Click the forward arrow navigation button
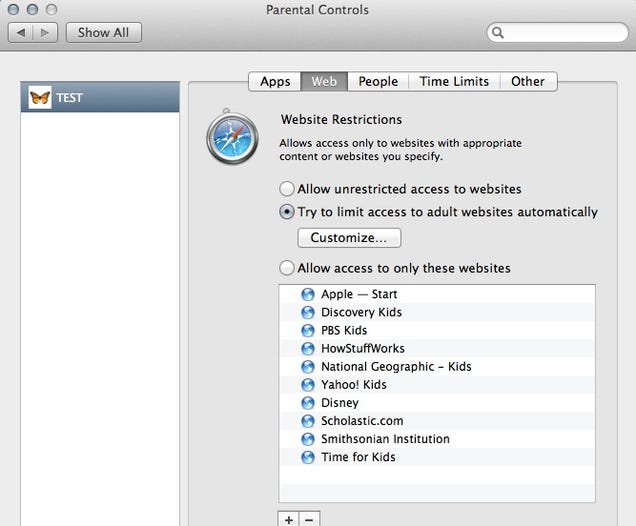Viewport: 636px width, 526px height. (x=45, y=32)
